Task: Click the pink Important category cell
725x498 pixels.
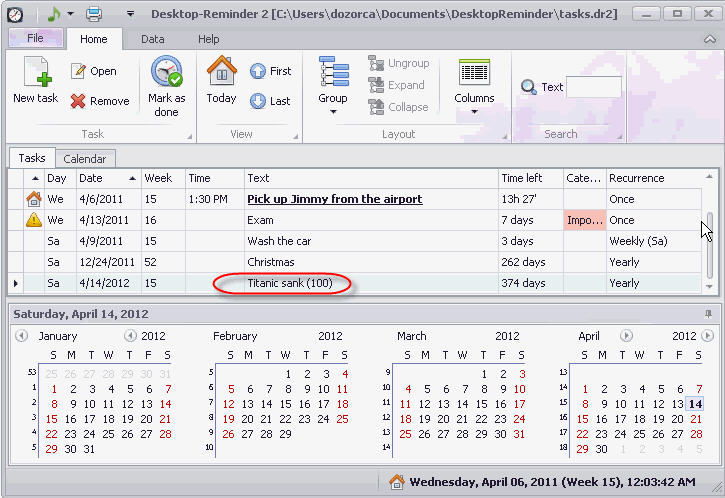Action: point(585,221)
